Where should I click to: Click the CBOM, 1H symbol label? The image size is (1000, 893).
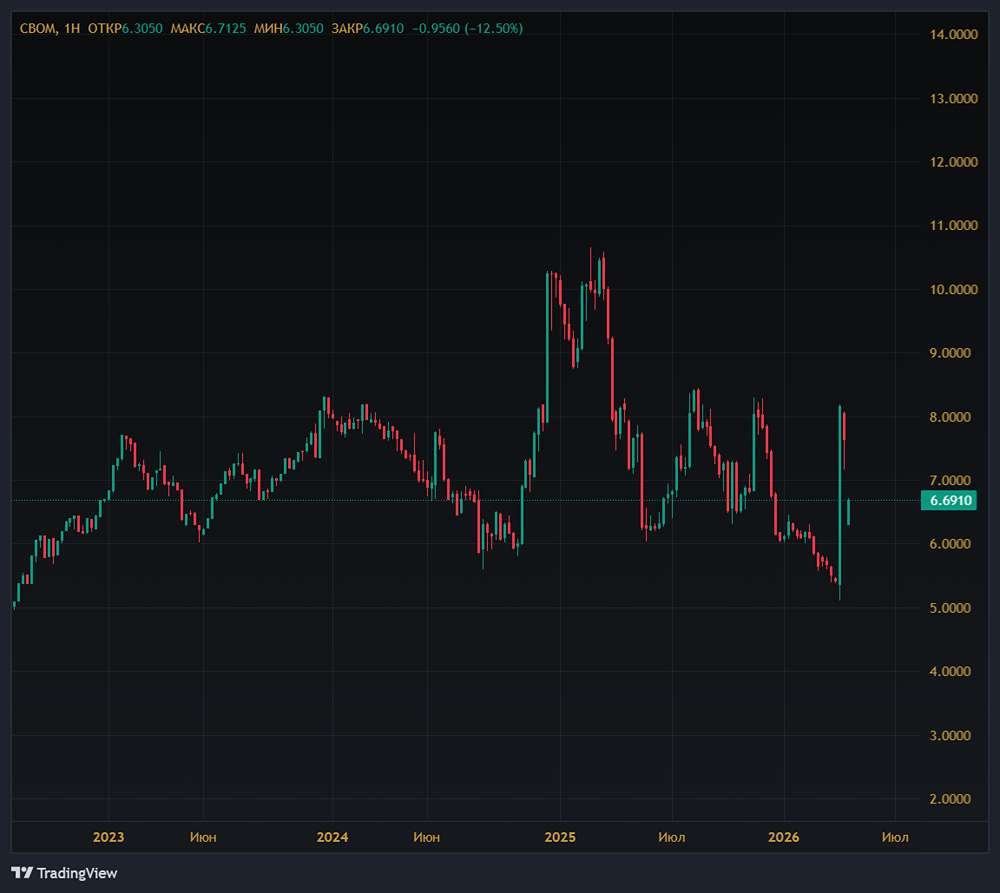50,28
